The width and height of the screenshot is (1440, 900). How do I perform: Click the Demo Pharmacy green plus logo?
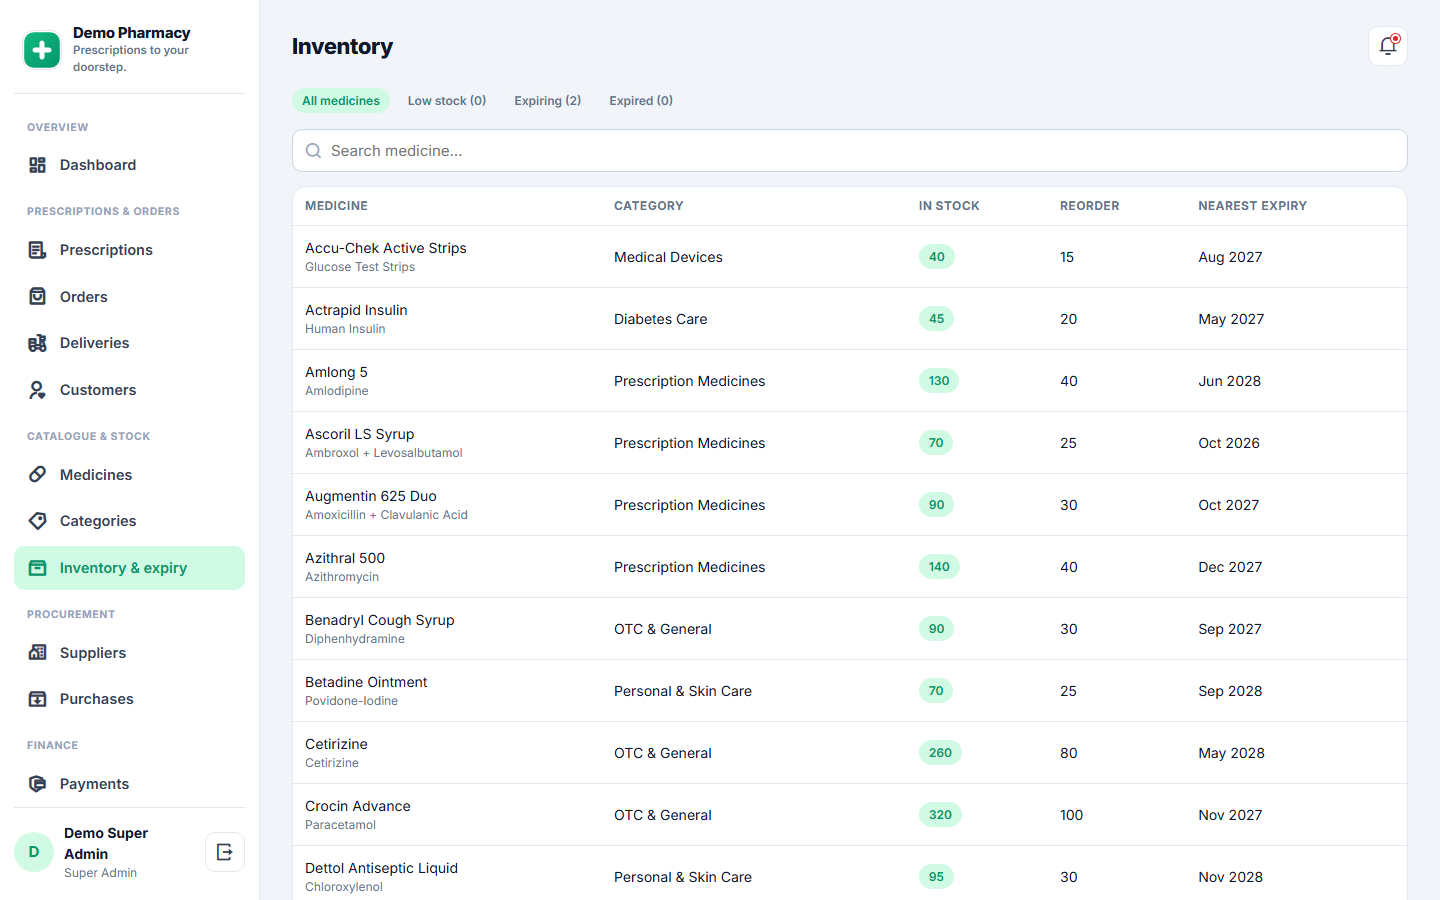[x=42, y=49]
